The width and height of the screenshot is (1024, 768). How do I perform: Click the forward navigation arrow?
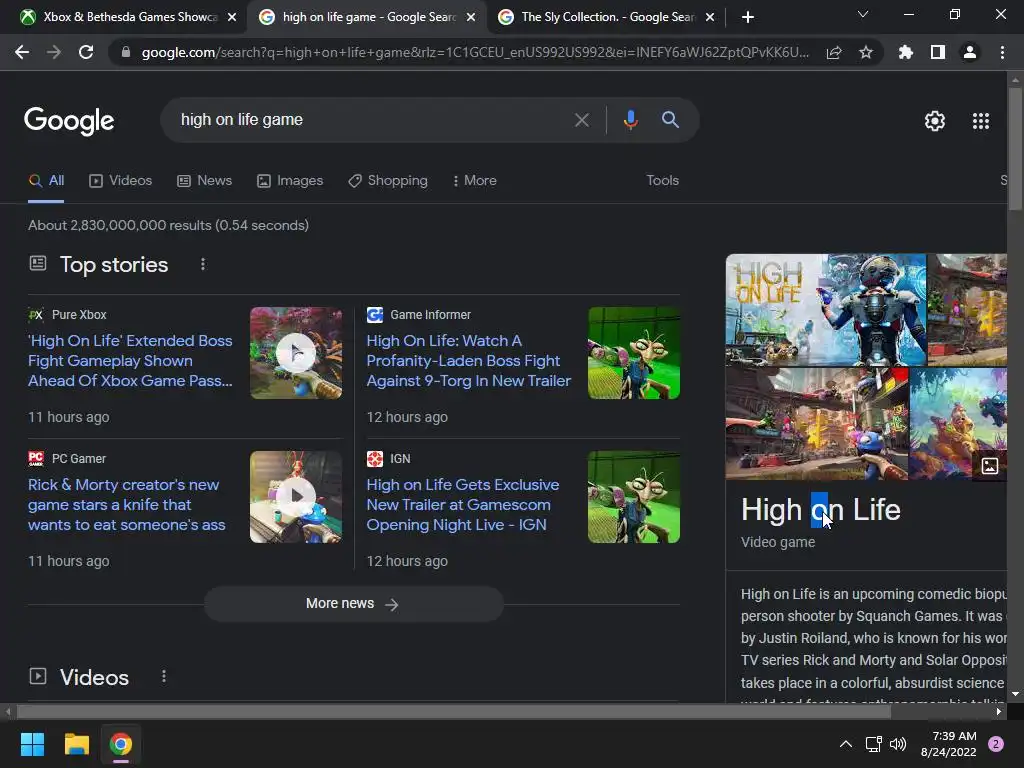54,52
